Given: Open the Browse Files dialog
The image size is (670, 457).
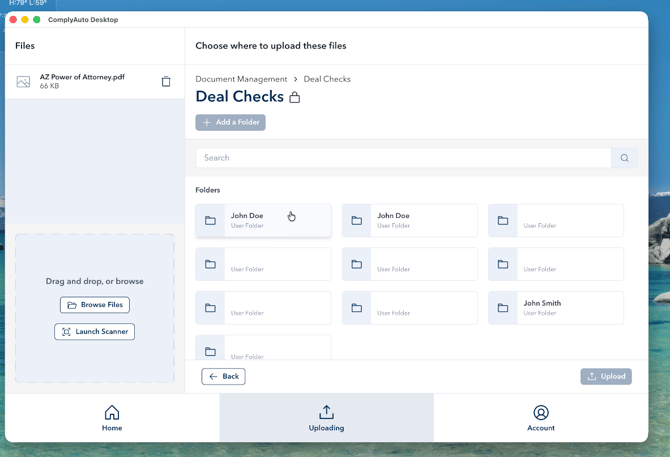Looking at the screenshot, I should click(x=95, y=305).
